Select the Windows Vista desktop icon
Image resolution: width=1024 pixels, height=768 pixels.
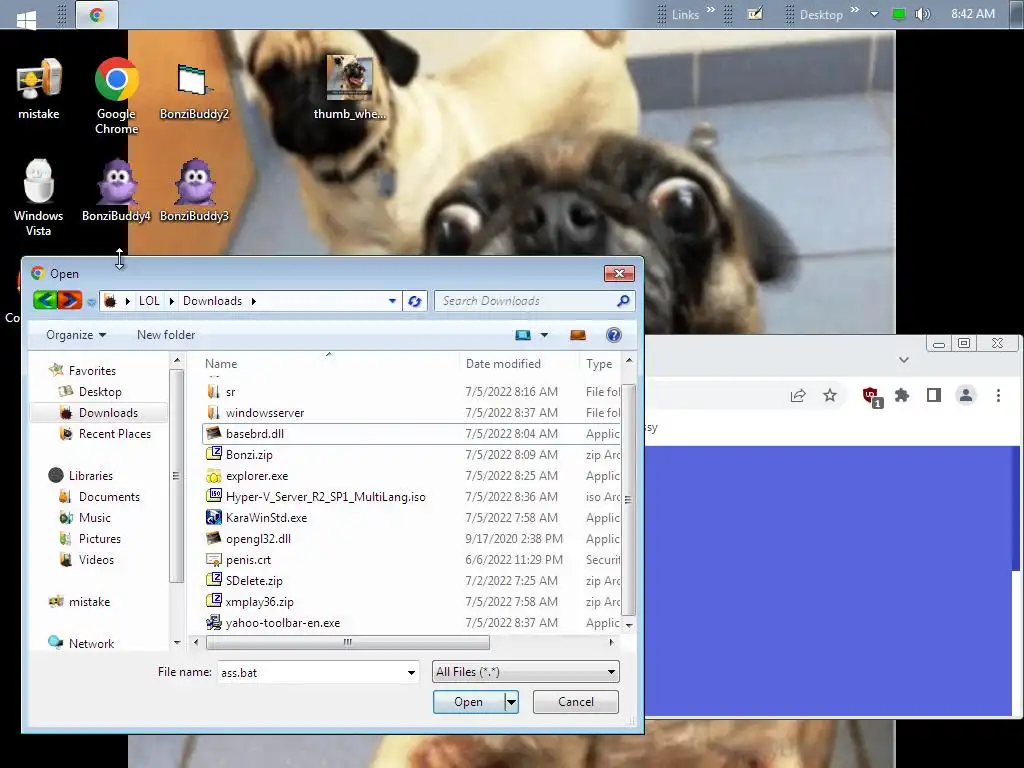pyautogui.click(x=39, y=197)
